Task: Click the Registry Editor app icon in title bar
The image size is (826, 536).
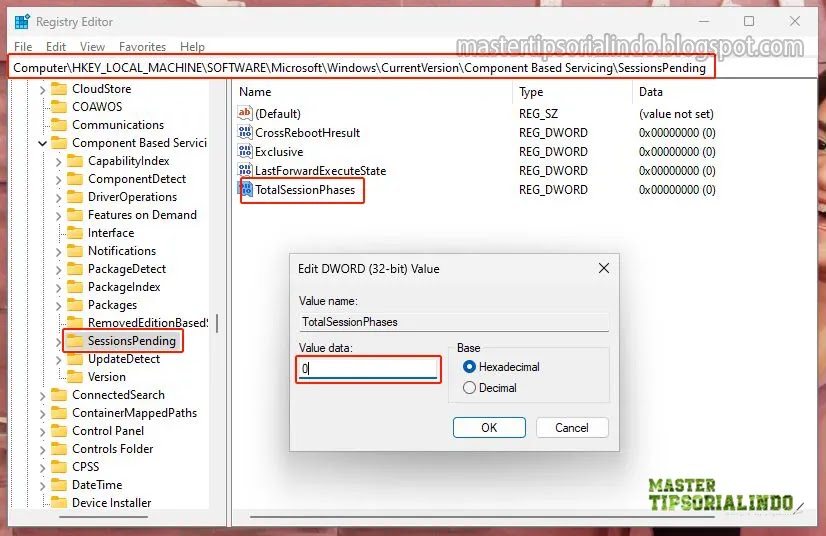Action: click(x=22, y=22)
